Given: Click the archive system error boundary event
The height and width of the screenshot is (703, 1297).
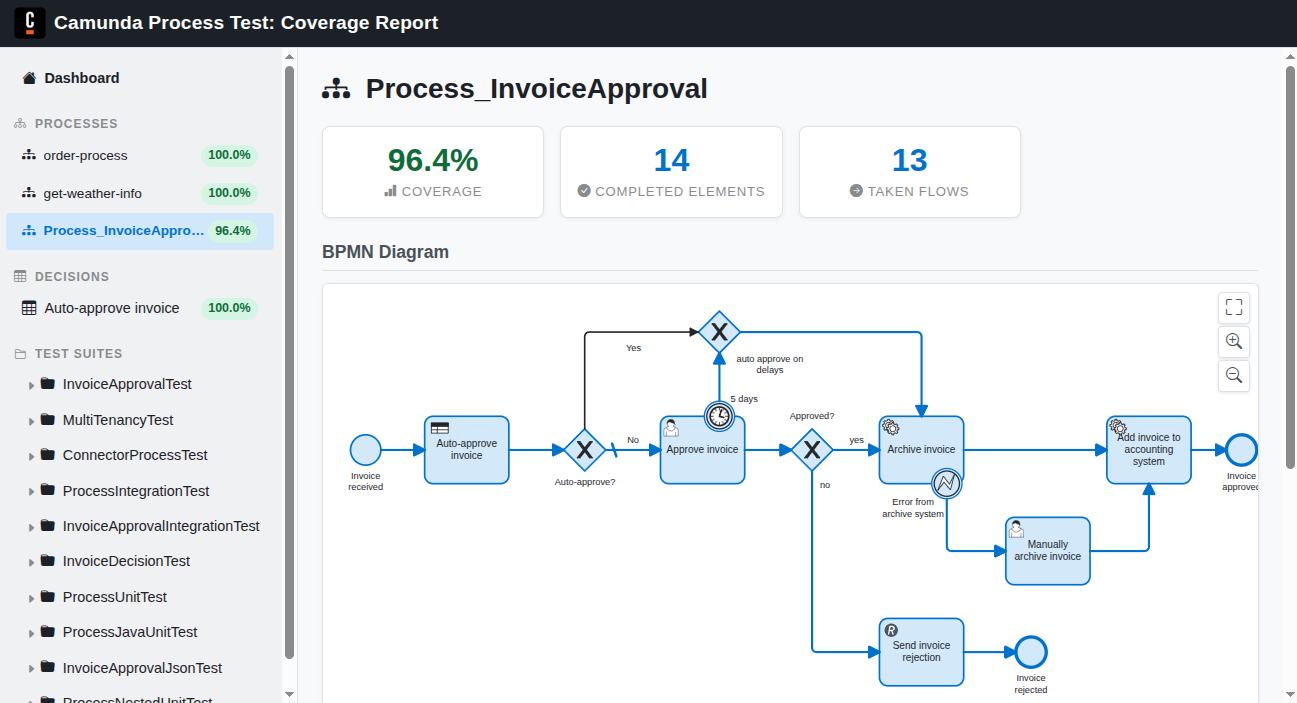Looking at the screenshot, I should point(946,484).
